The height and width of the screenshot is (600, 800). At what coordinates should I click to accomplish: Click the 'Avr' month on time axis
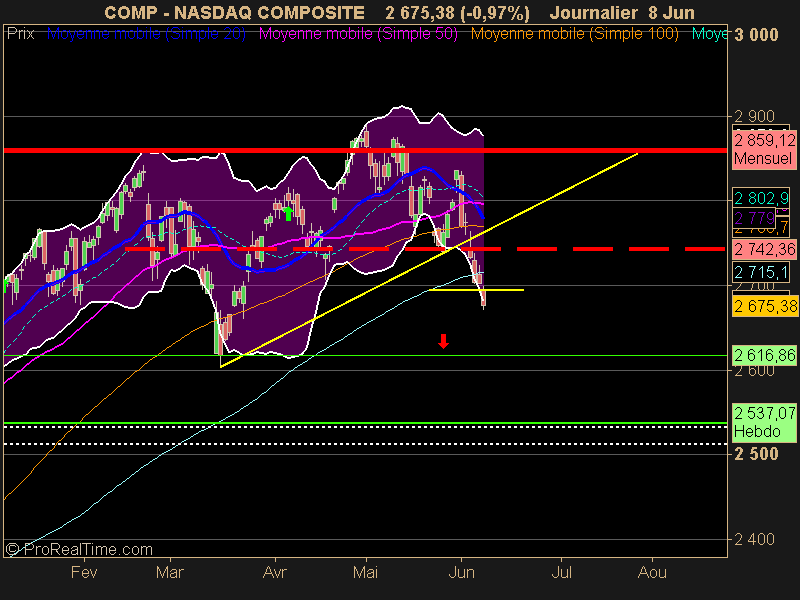click(x=274, y=572)
